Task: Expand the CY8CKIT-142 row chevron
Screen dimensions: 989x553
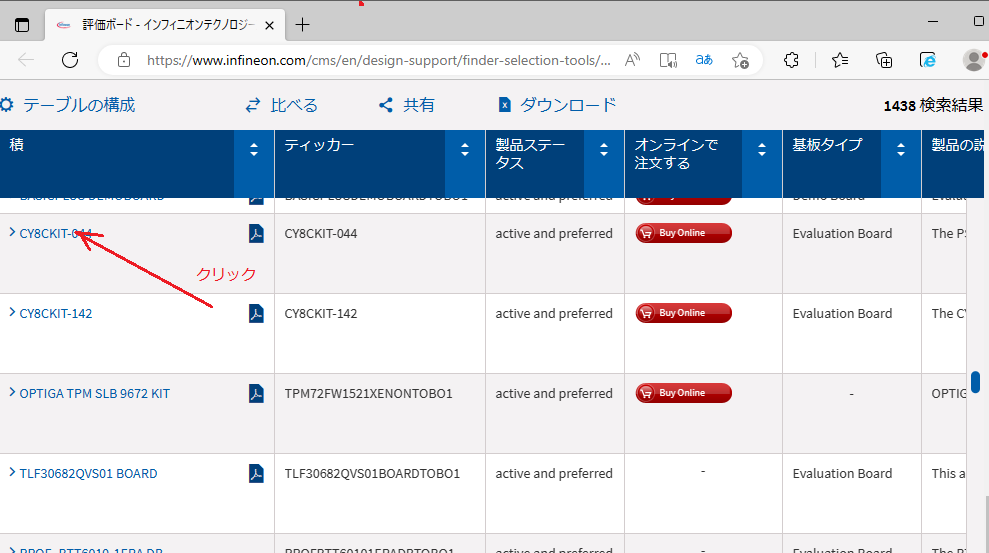Action: click(12, 312)
